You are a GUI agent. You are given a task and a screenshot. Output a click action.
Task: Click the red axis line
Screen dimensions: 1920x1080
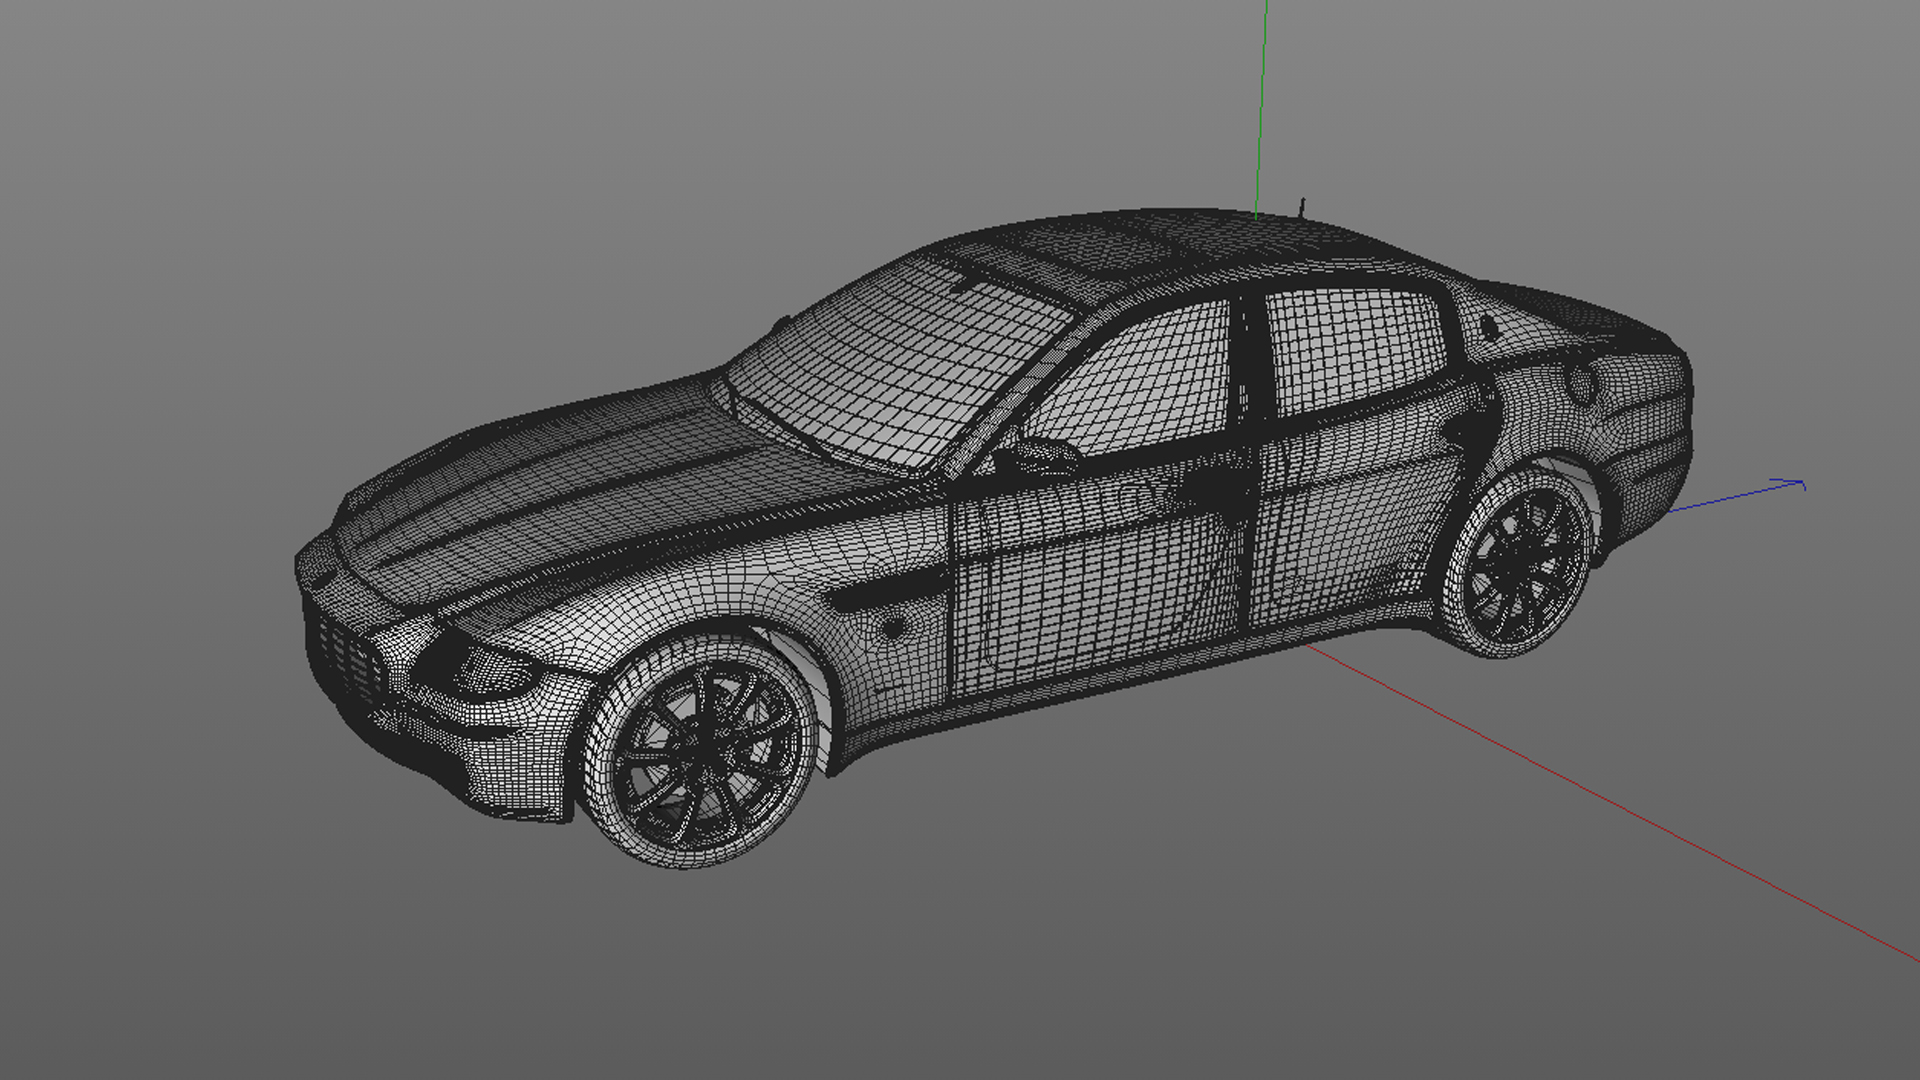point(1600,795)
